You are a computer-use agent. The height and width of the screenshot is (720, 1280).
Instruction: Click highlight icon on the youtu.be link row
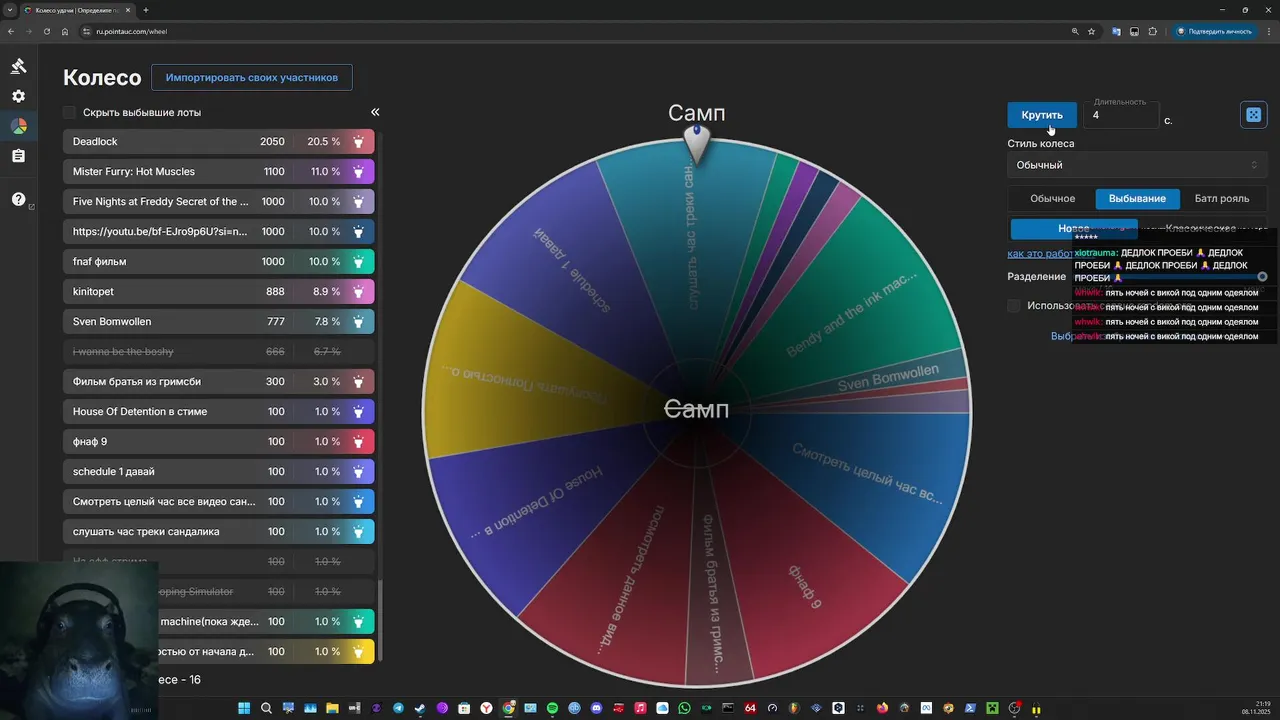click(x=359, y=232)
